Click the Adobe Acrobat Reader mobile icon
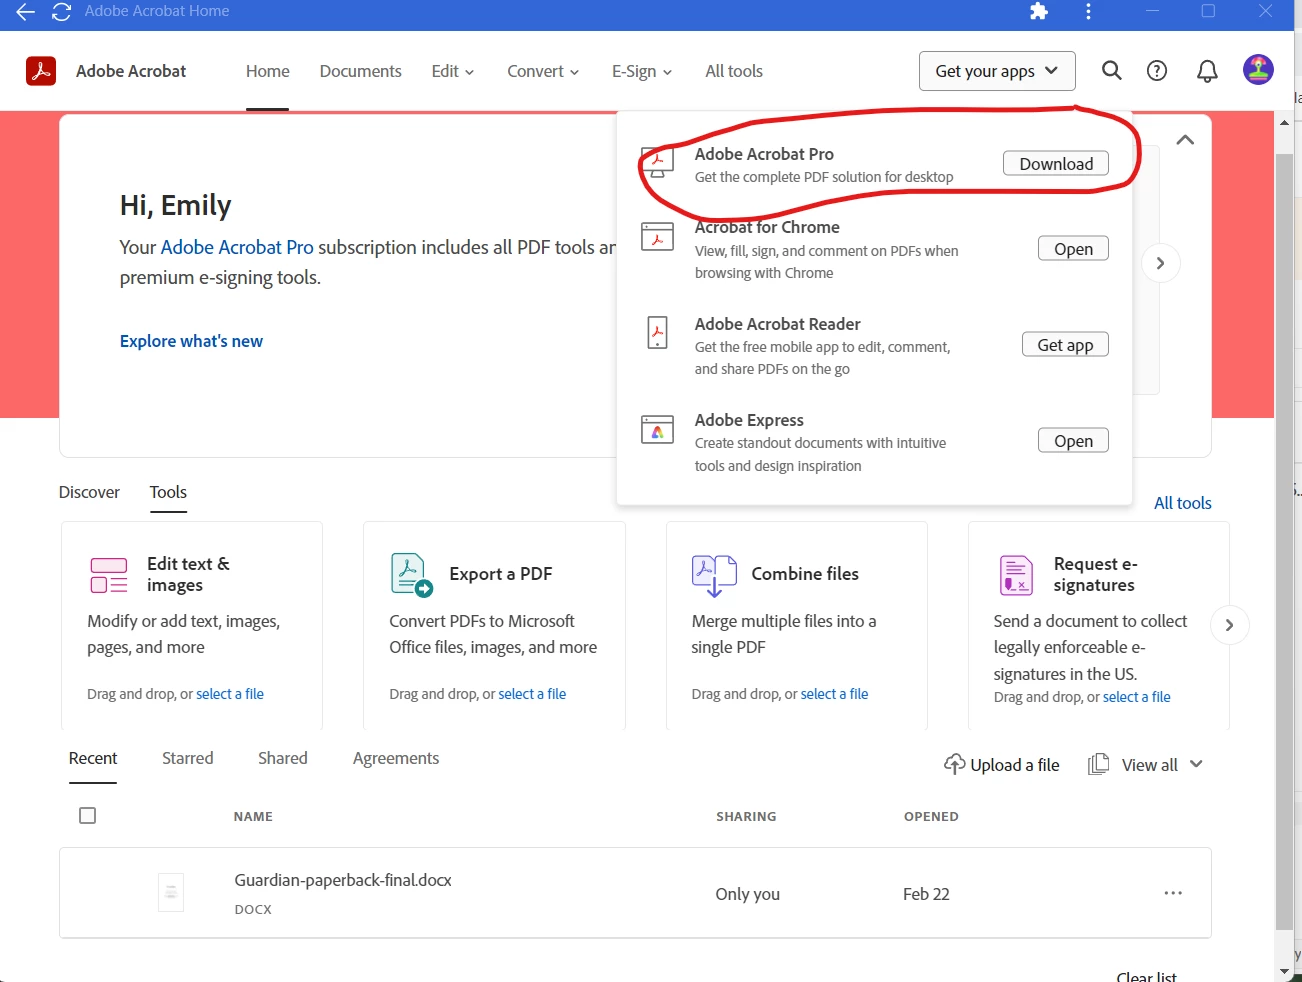1302x982 pixels. pos(657,332)
